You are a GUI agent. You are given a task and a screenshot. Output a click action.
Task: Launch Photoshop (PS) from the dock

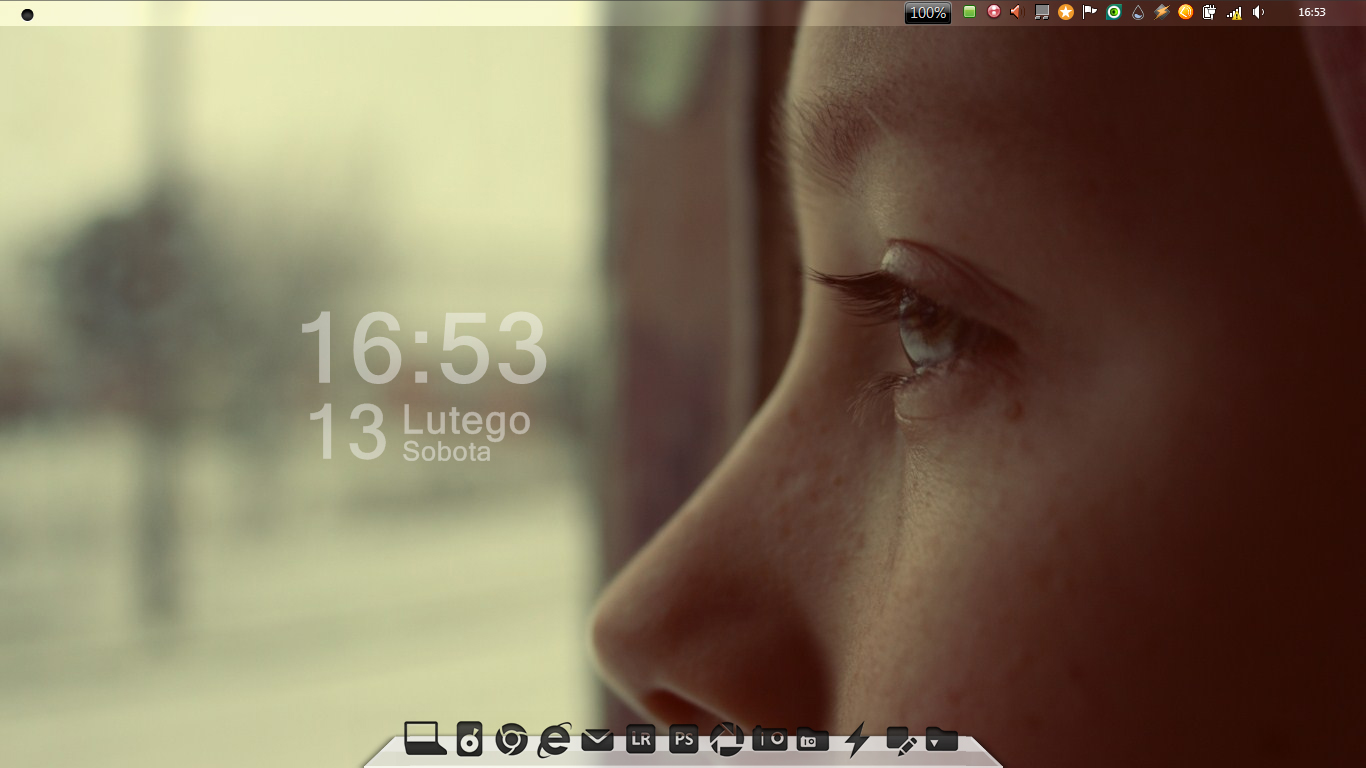coord(683,740)
